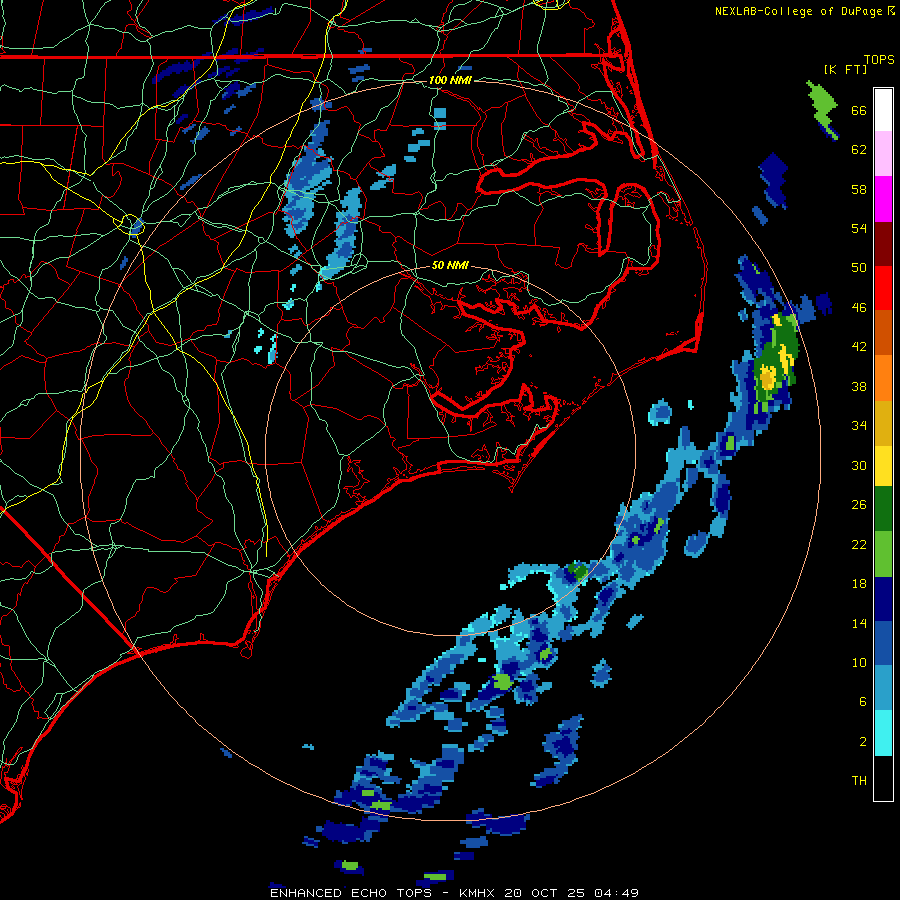Screen dimensions: 900x900
Task: Click the '20 OCT 25' date stamp
Action: (545, 893)
